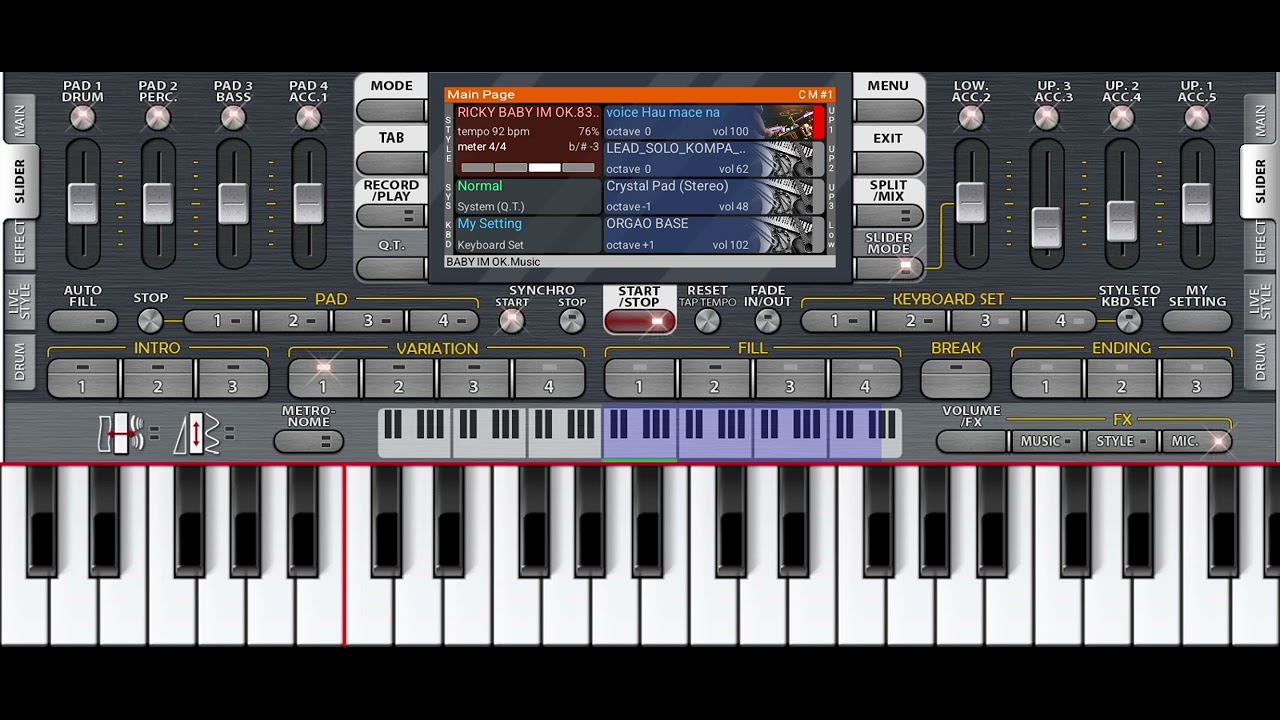The width and height of the screenshot is (1280, 720).
Task: Trigger the BREAK button
Action: coord(956,378)
